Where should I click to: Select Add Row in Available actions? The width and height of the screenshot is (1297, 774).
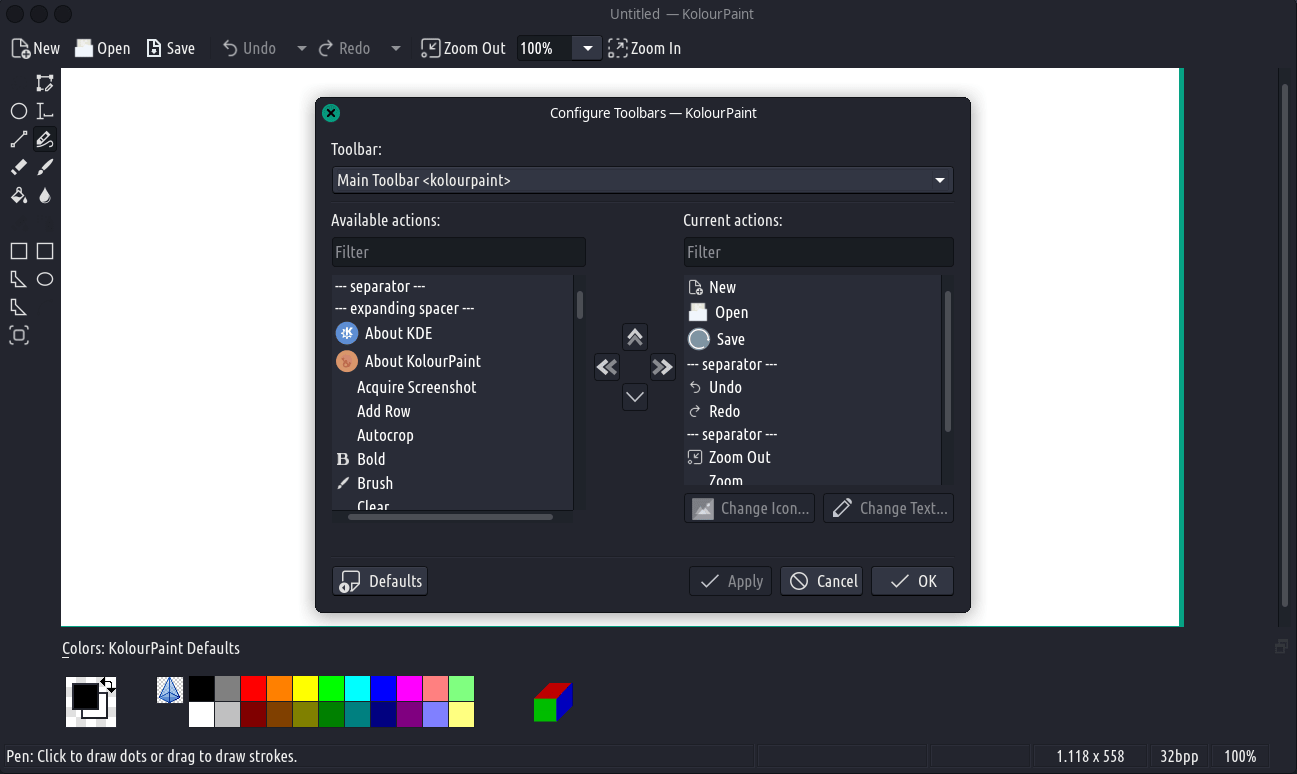pos(452,411)
